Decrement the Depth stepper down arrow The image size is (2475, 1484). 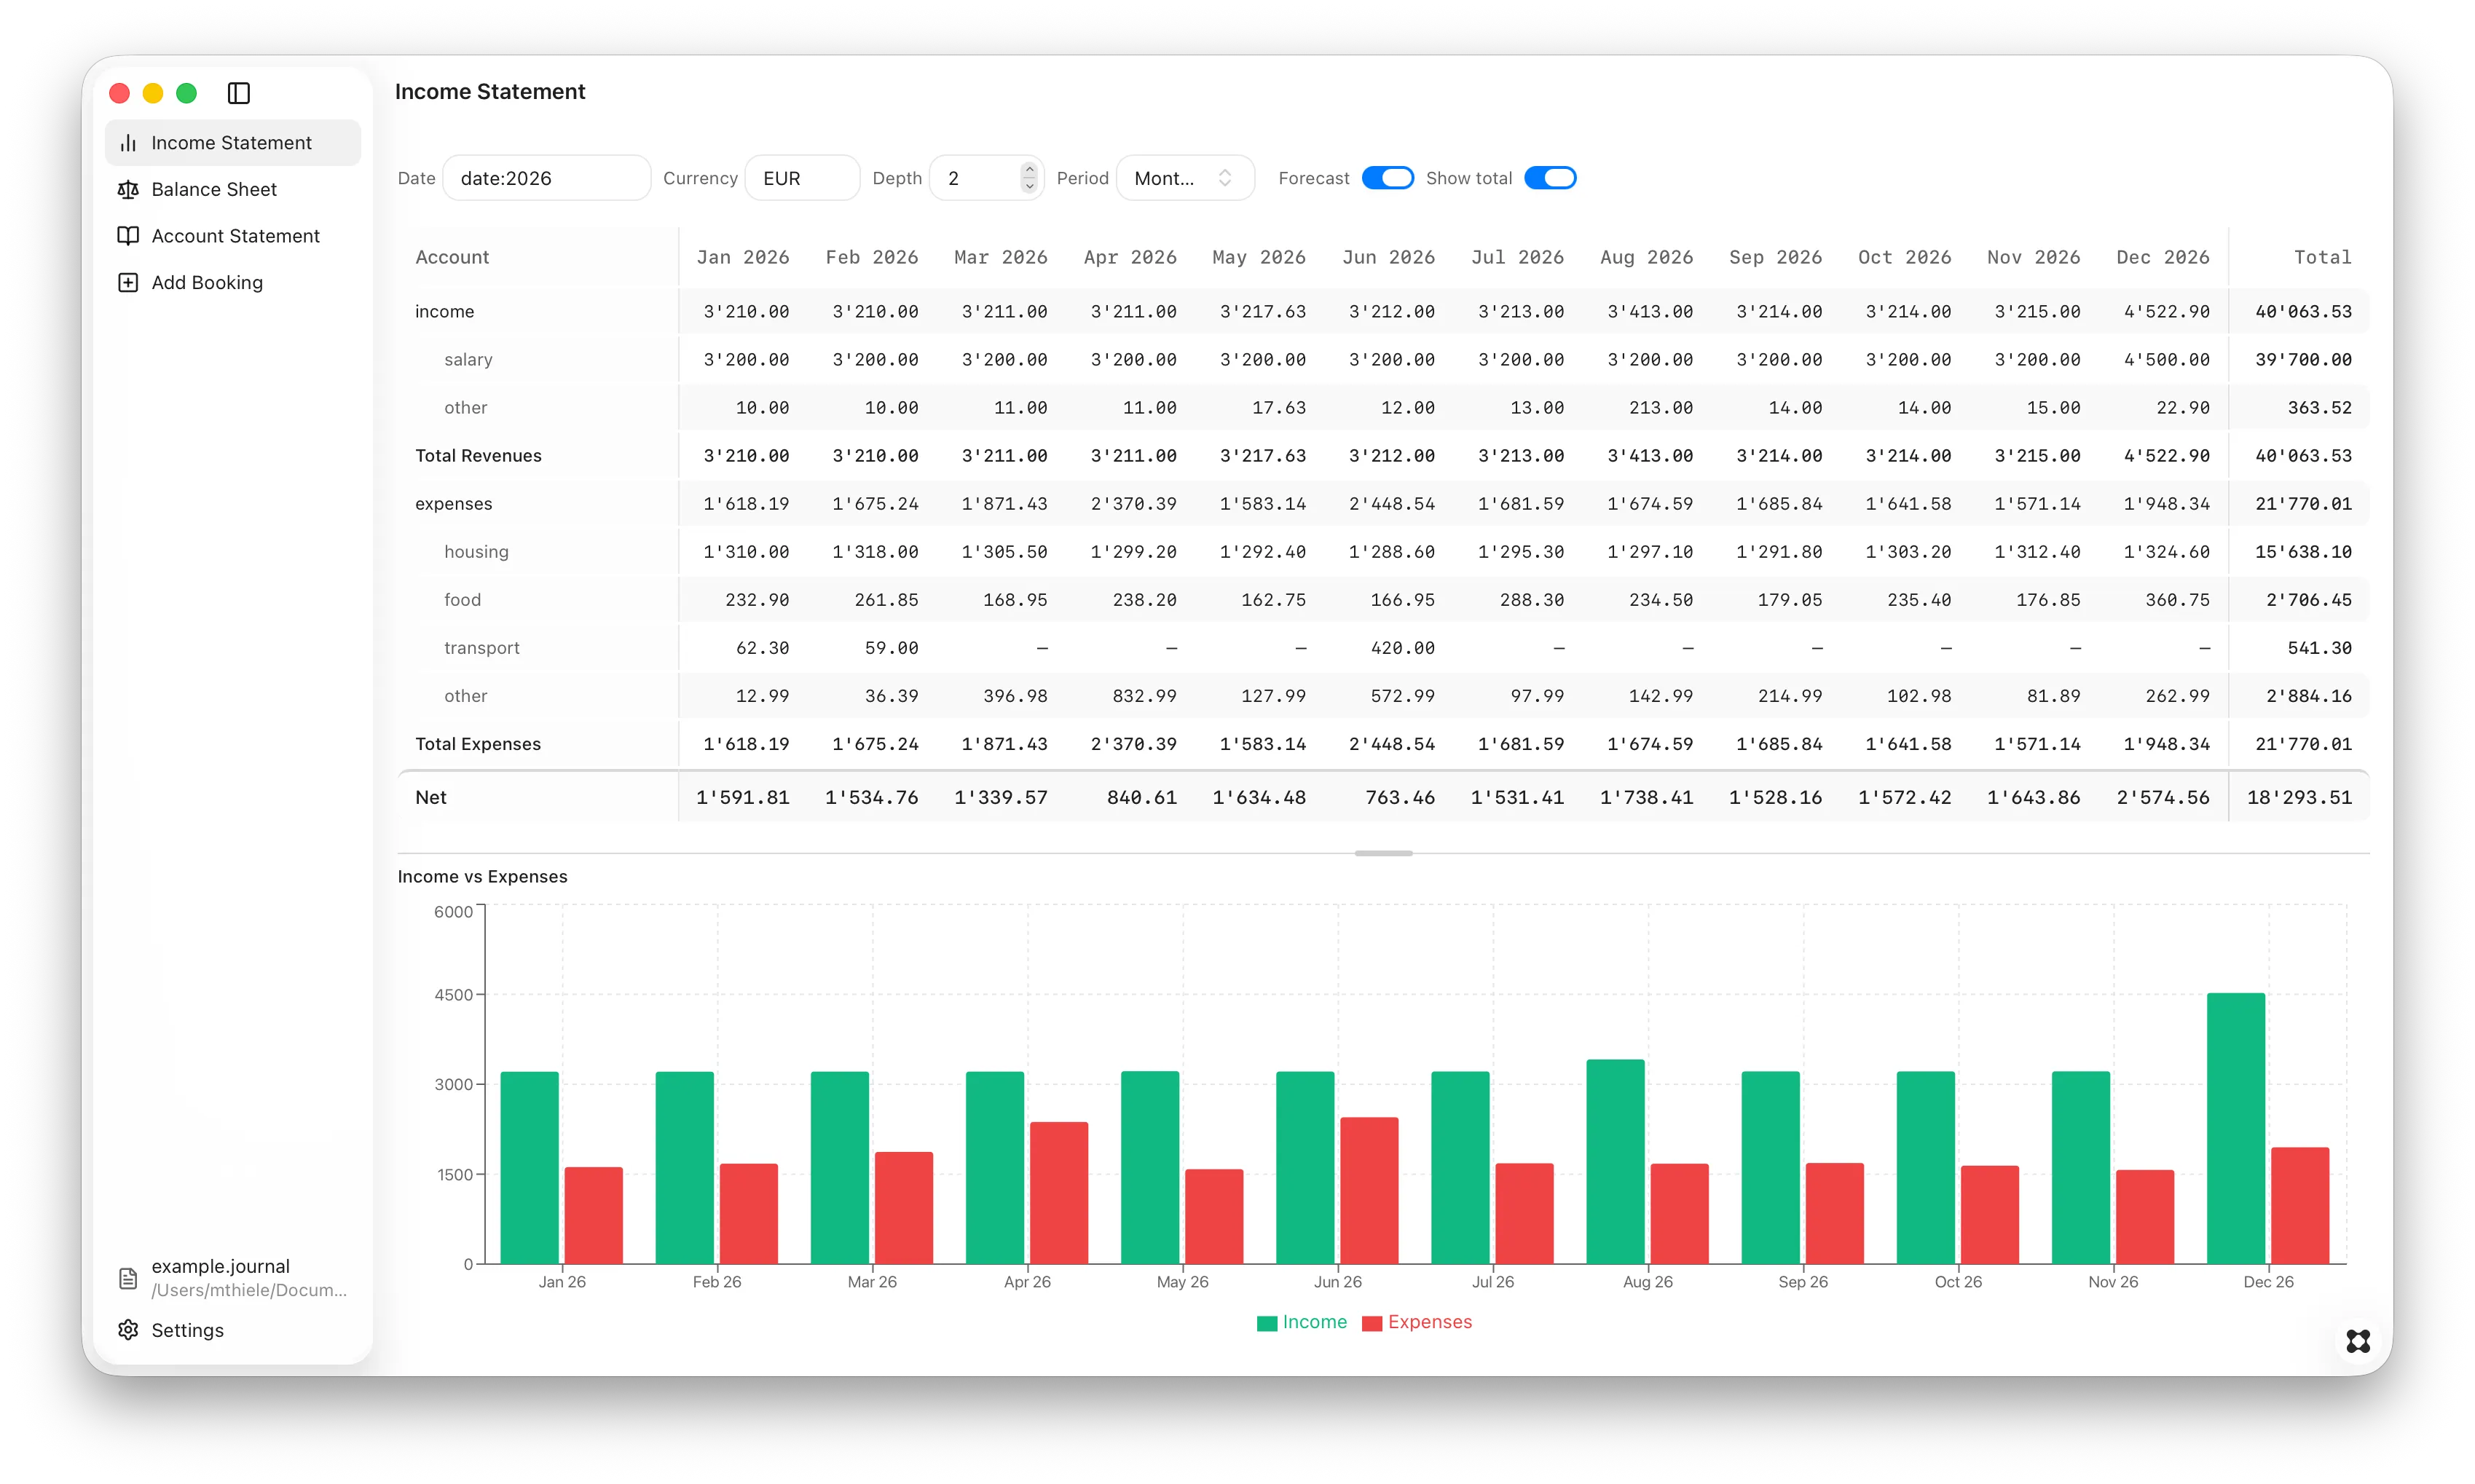pos(1029,187)
